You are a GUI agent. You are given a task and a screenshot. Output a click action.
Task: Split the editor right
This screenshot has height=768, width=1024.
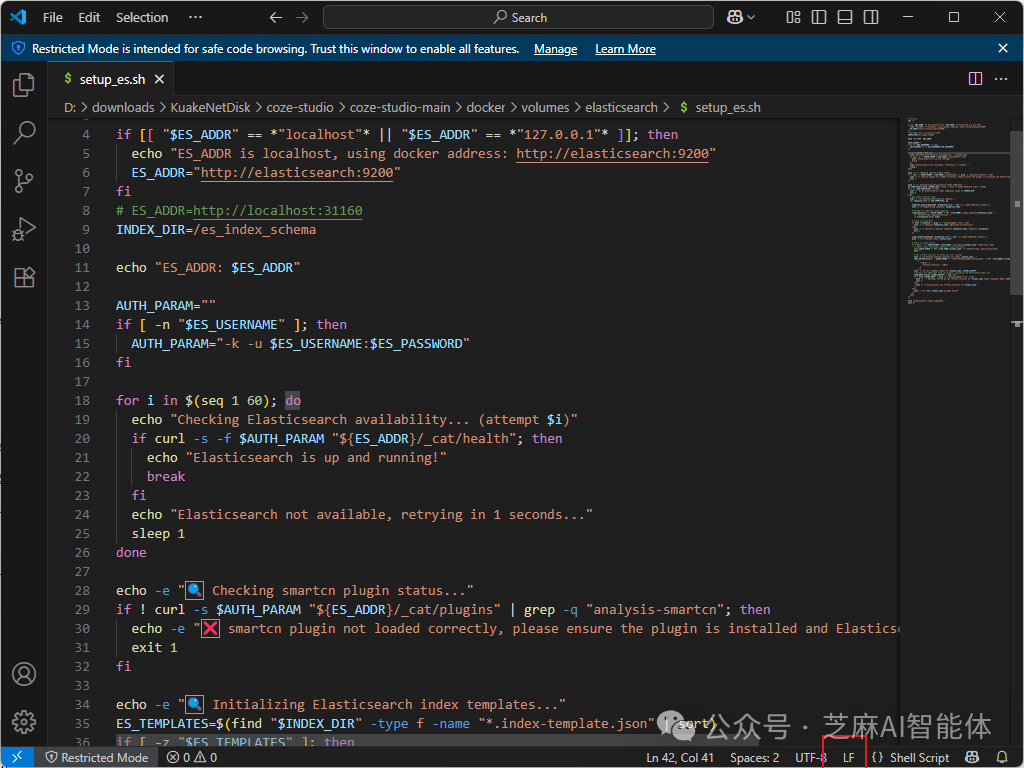pyautogui.click(x=975, y=79)
